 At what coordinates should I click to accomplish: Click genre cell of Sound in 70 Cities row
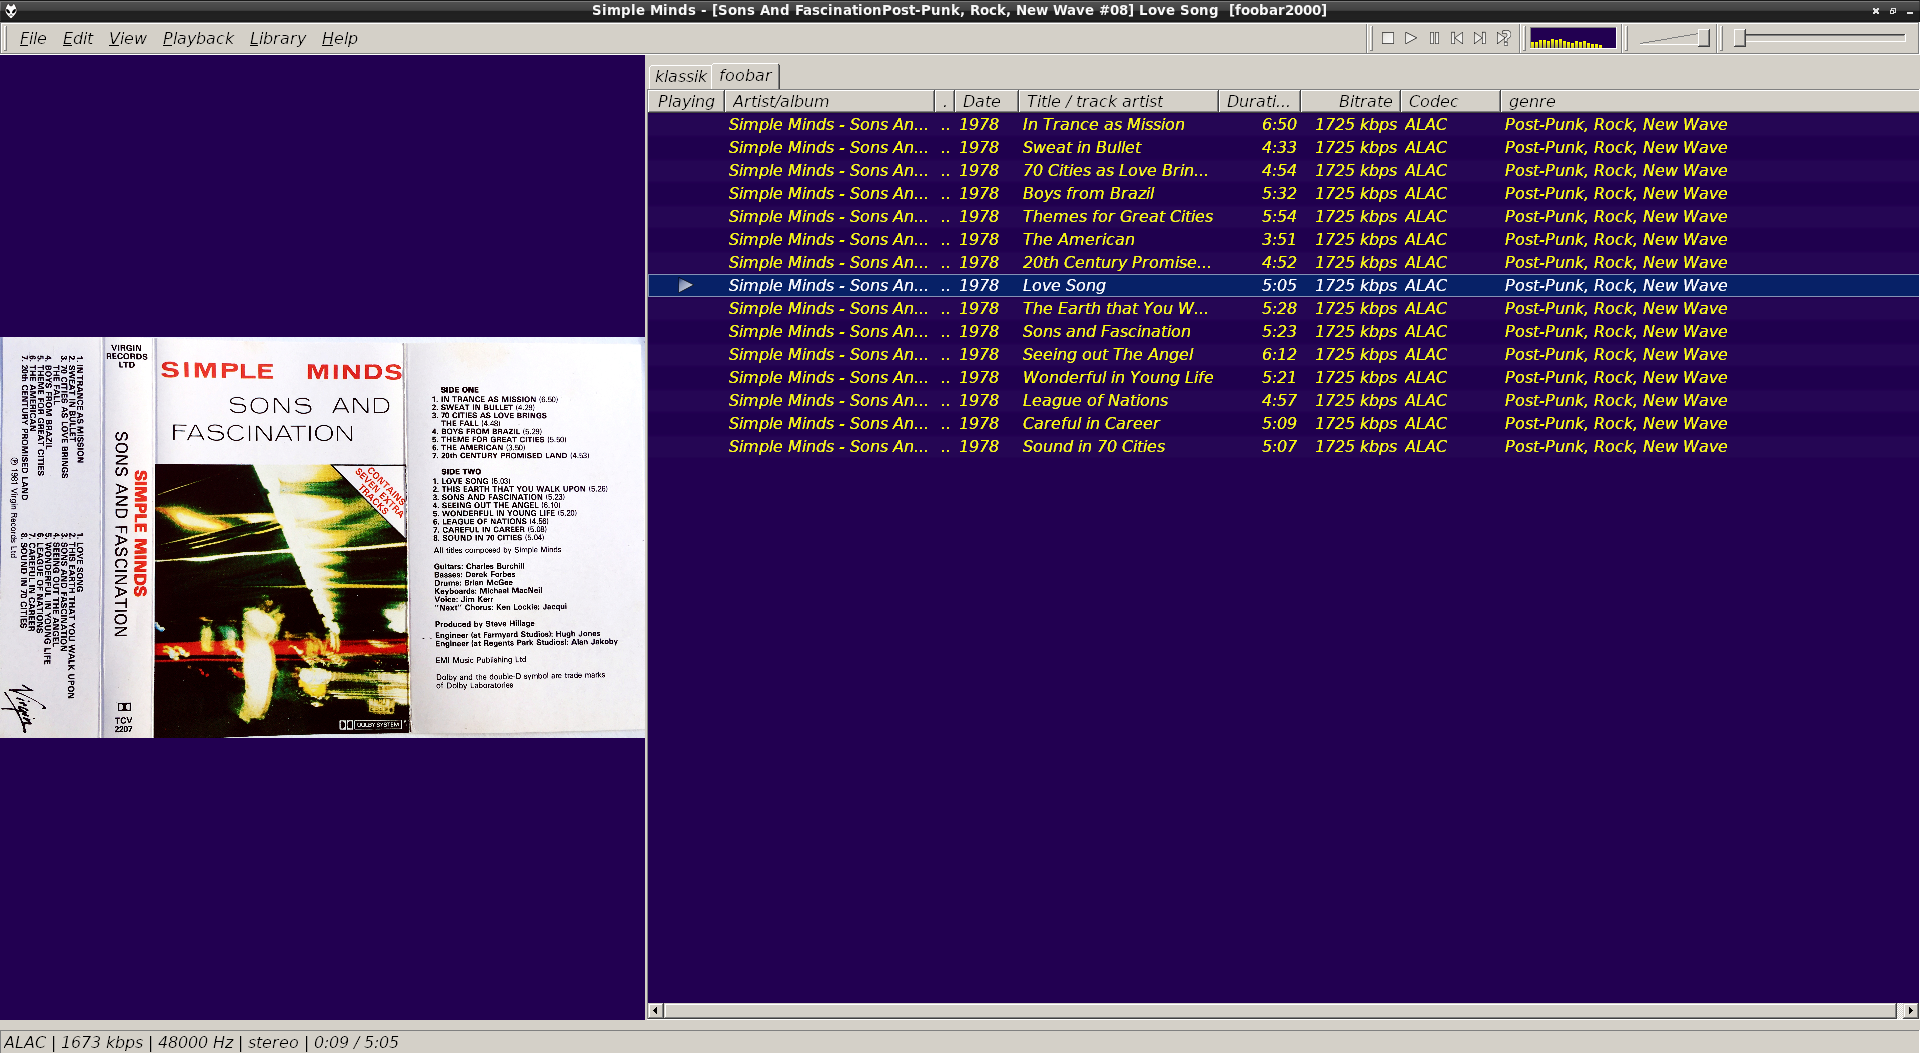tap(1615, 447)
